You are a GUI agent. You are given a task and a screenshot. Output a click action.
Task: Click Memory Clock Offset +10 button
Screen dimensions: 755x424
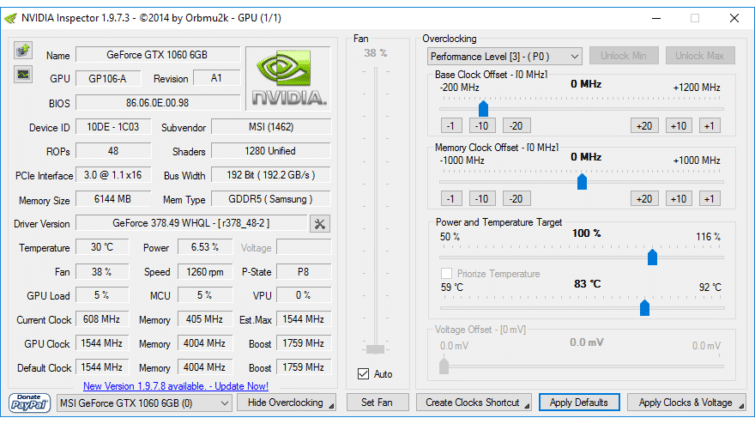[x=679, y=199]
